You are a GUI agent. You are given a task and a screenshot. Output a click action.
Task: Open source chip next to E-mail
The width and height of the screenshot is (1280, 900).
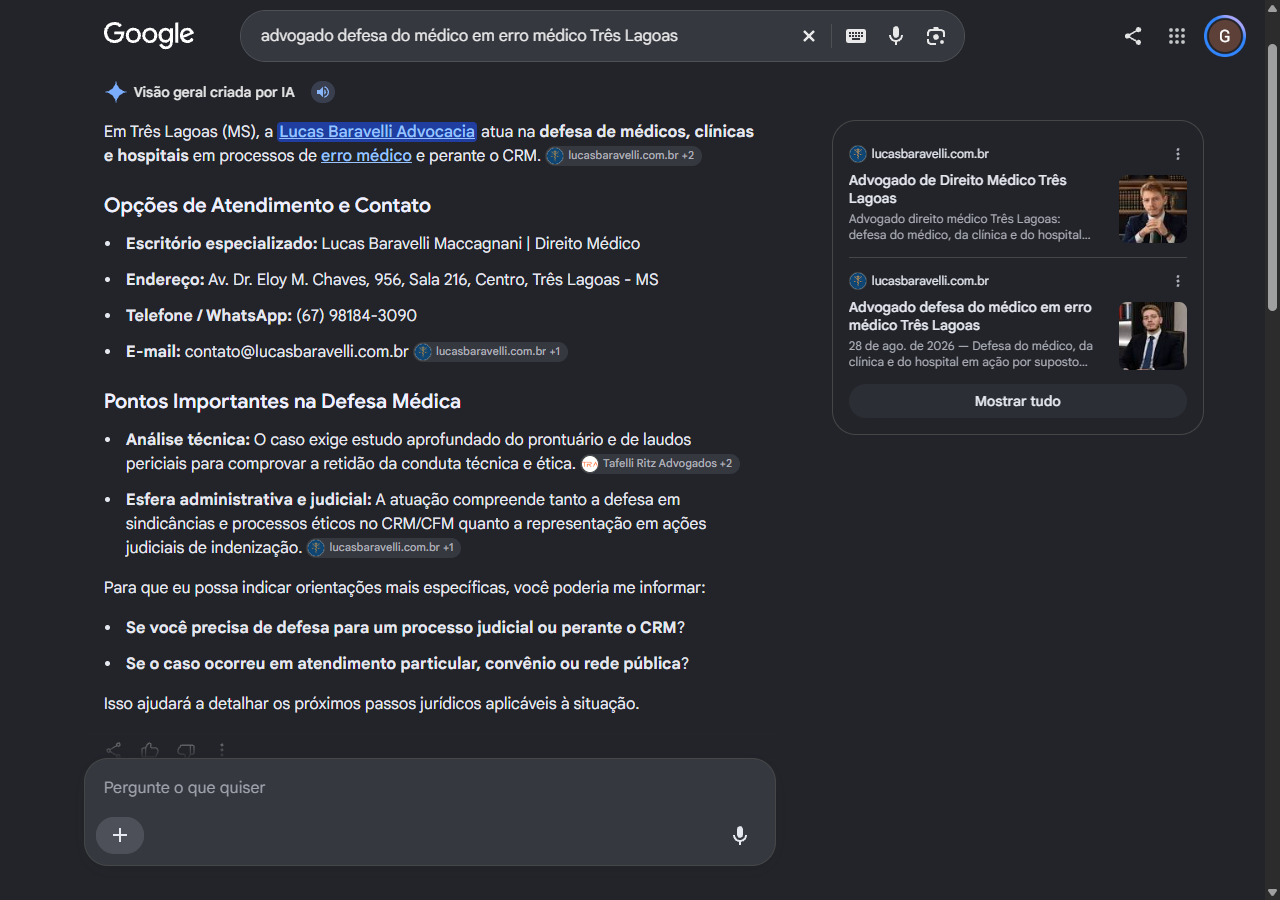pyautogui.click(x=491, y=352)
